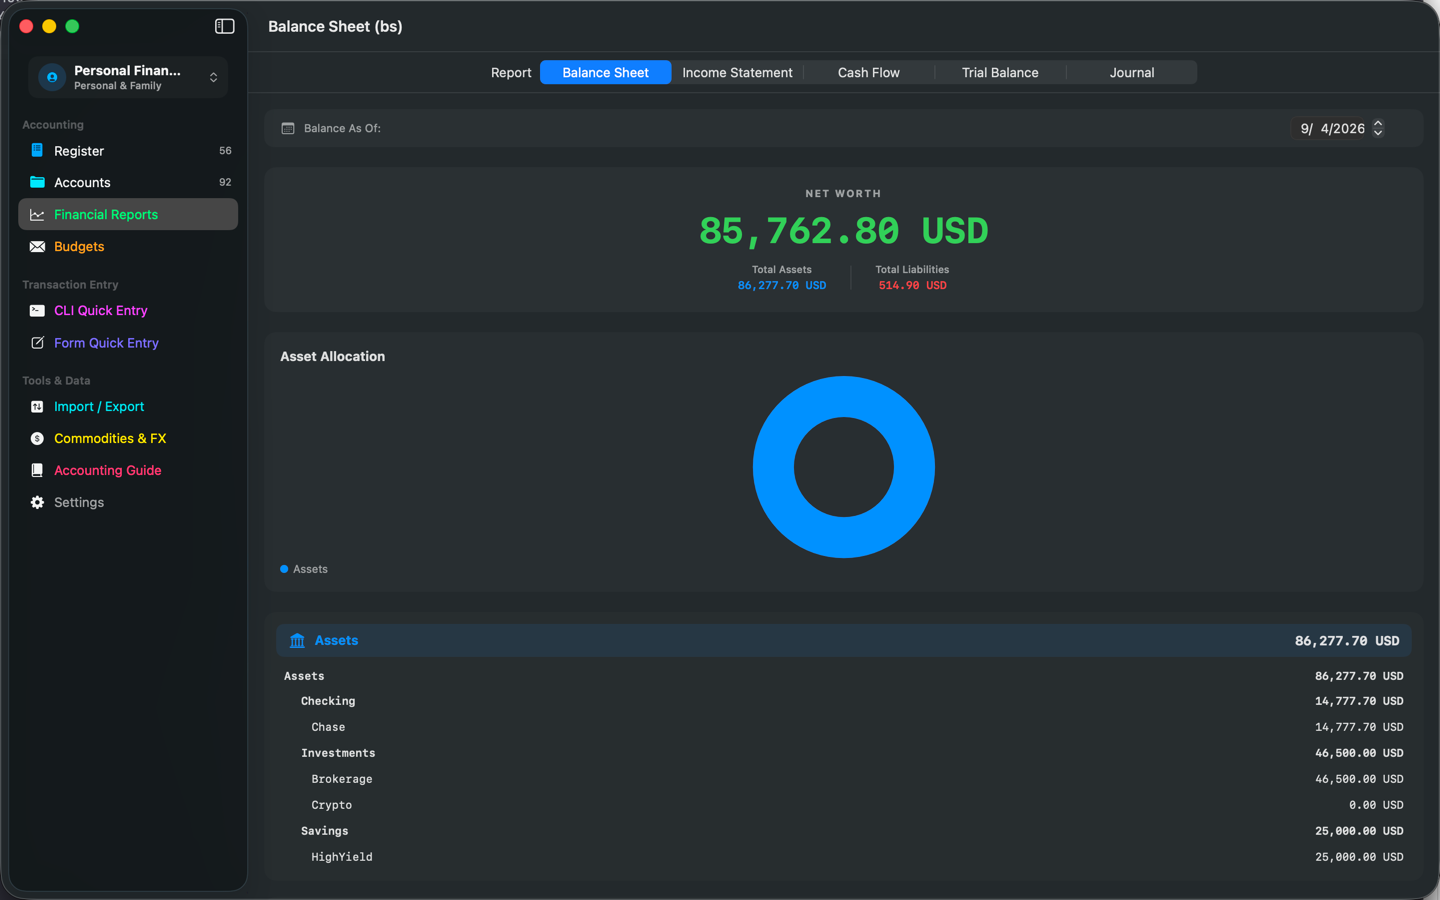Open the Accounting Guide

coord(128,470)
